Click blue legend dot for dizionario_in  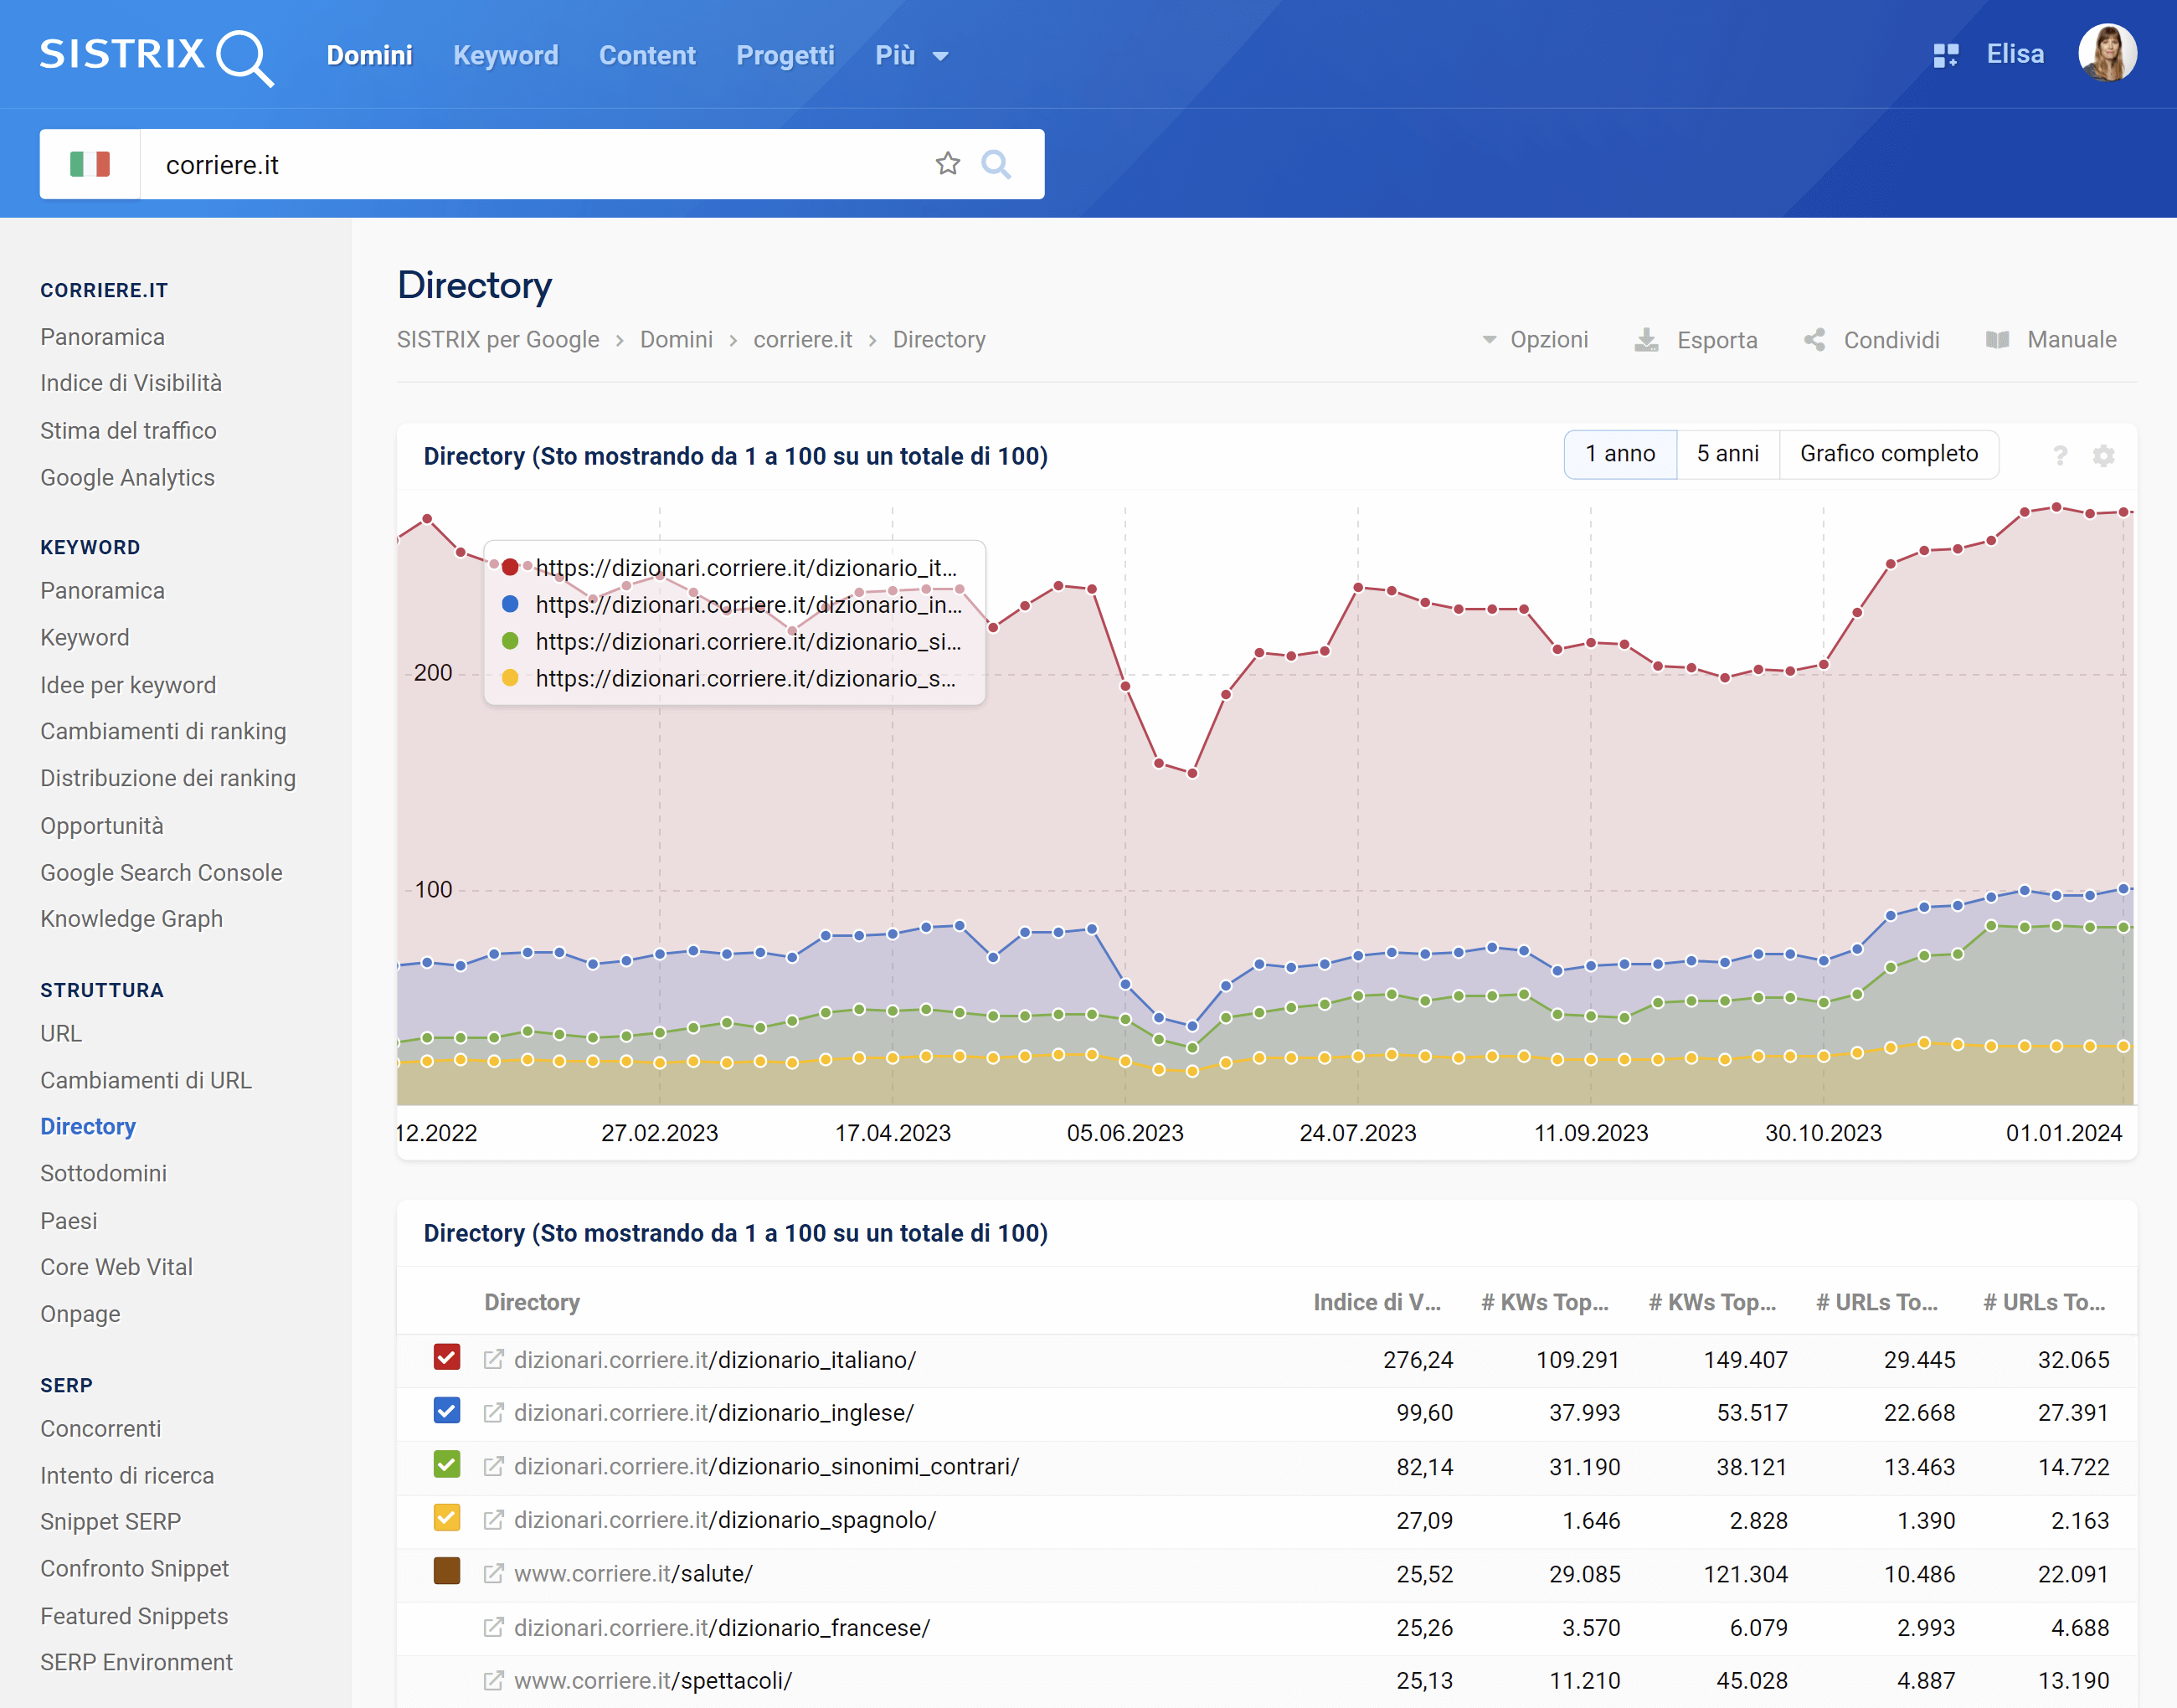[510, 604]
